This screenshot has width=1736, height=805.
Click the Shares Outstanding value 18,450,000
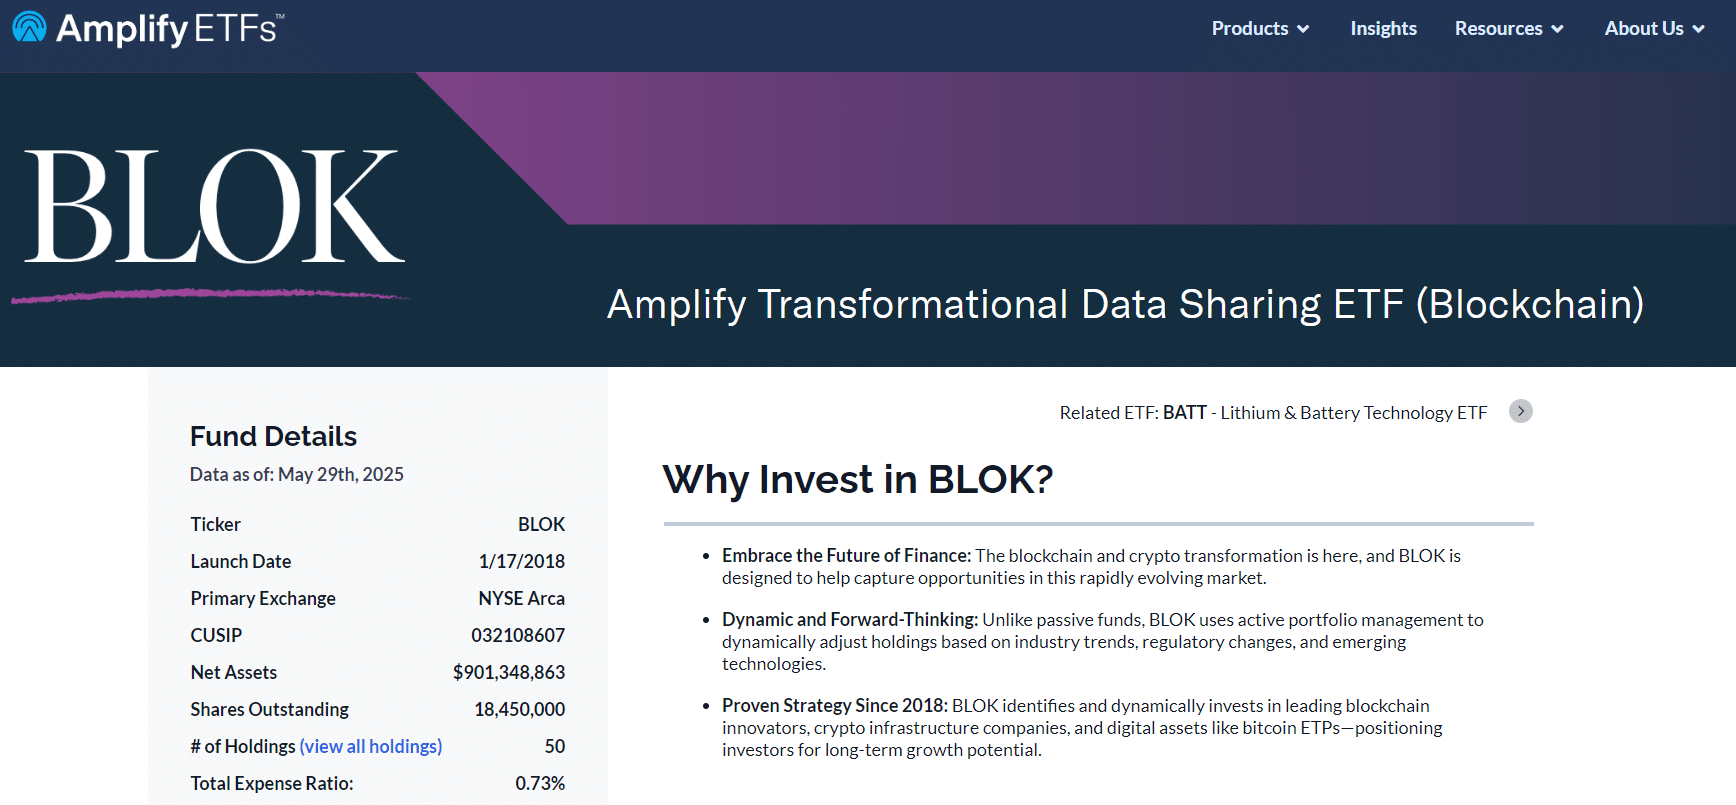[x=519, y=709]
